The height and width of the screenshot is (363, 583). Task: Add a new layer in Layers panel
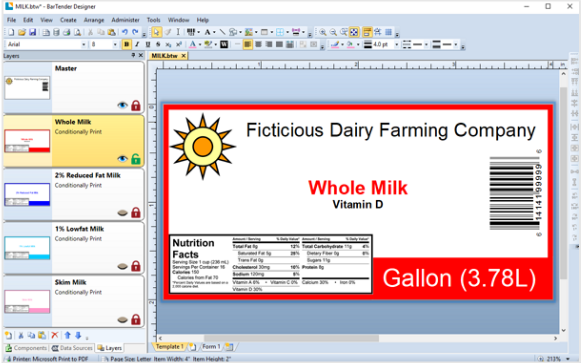[9, 335]
